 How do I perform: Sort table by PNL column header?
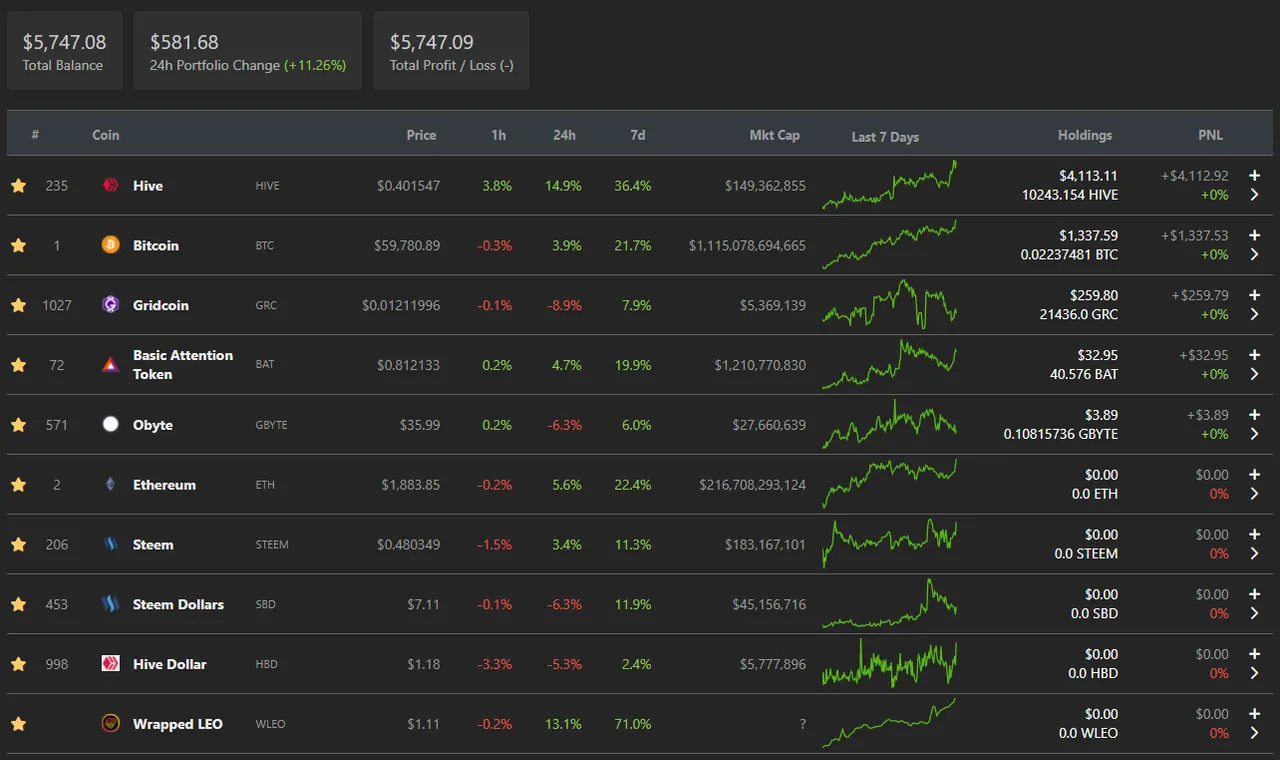(1210, 135)
